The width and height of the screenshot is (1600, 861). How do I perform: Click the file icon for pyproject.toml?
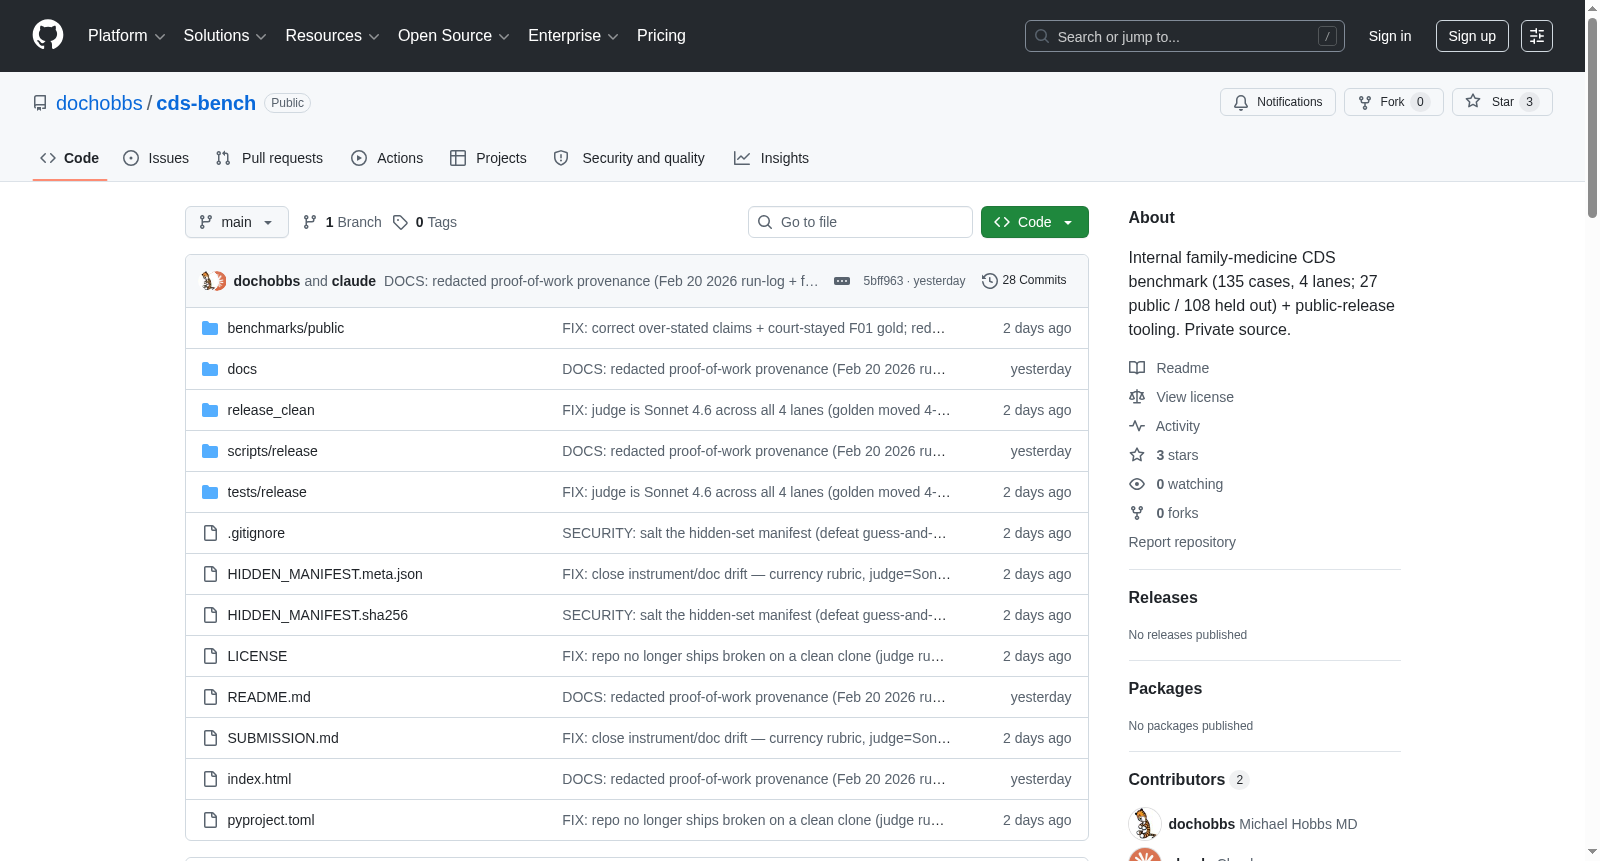(x=210, y=820)
